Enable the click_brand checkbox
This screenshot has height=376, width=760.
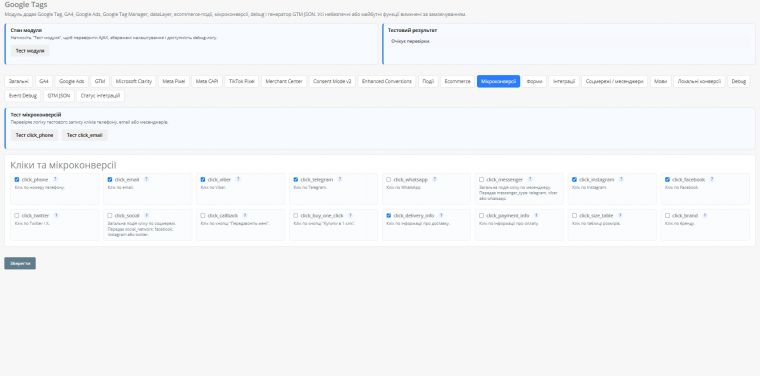click(x=667, y=216)
